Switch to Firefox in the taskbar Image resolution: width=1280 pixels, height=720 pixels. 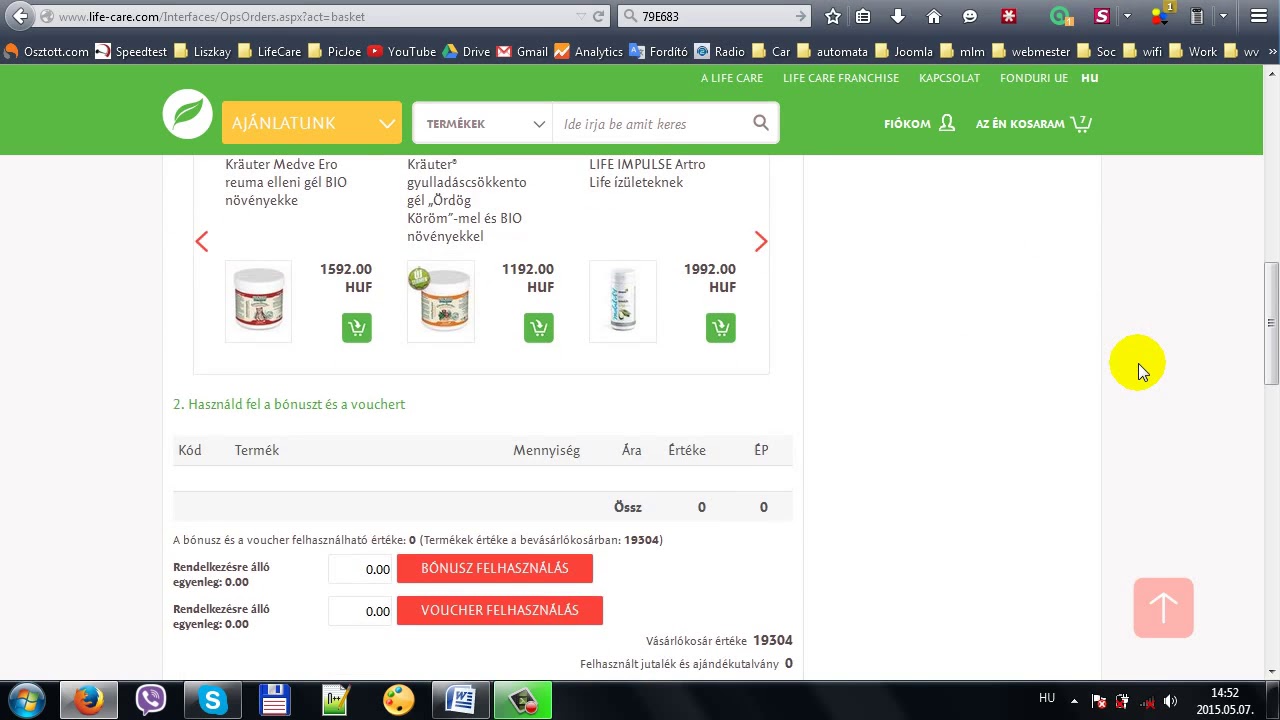tap(88, 700)
